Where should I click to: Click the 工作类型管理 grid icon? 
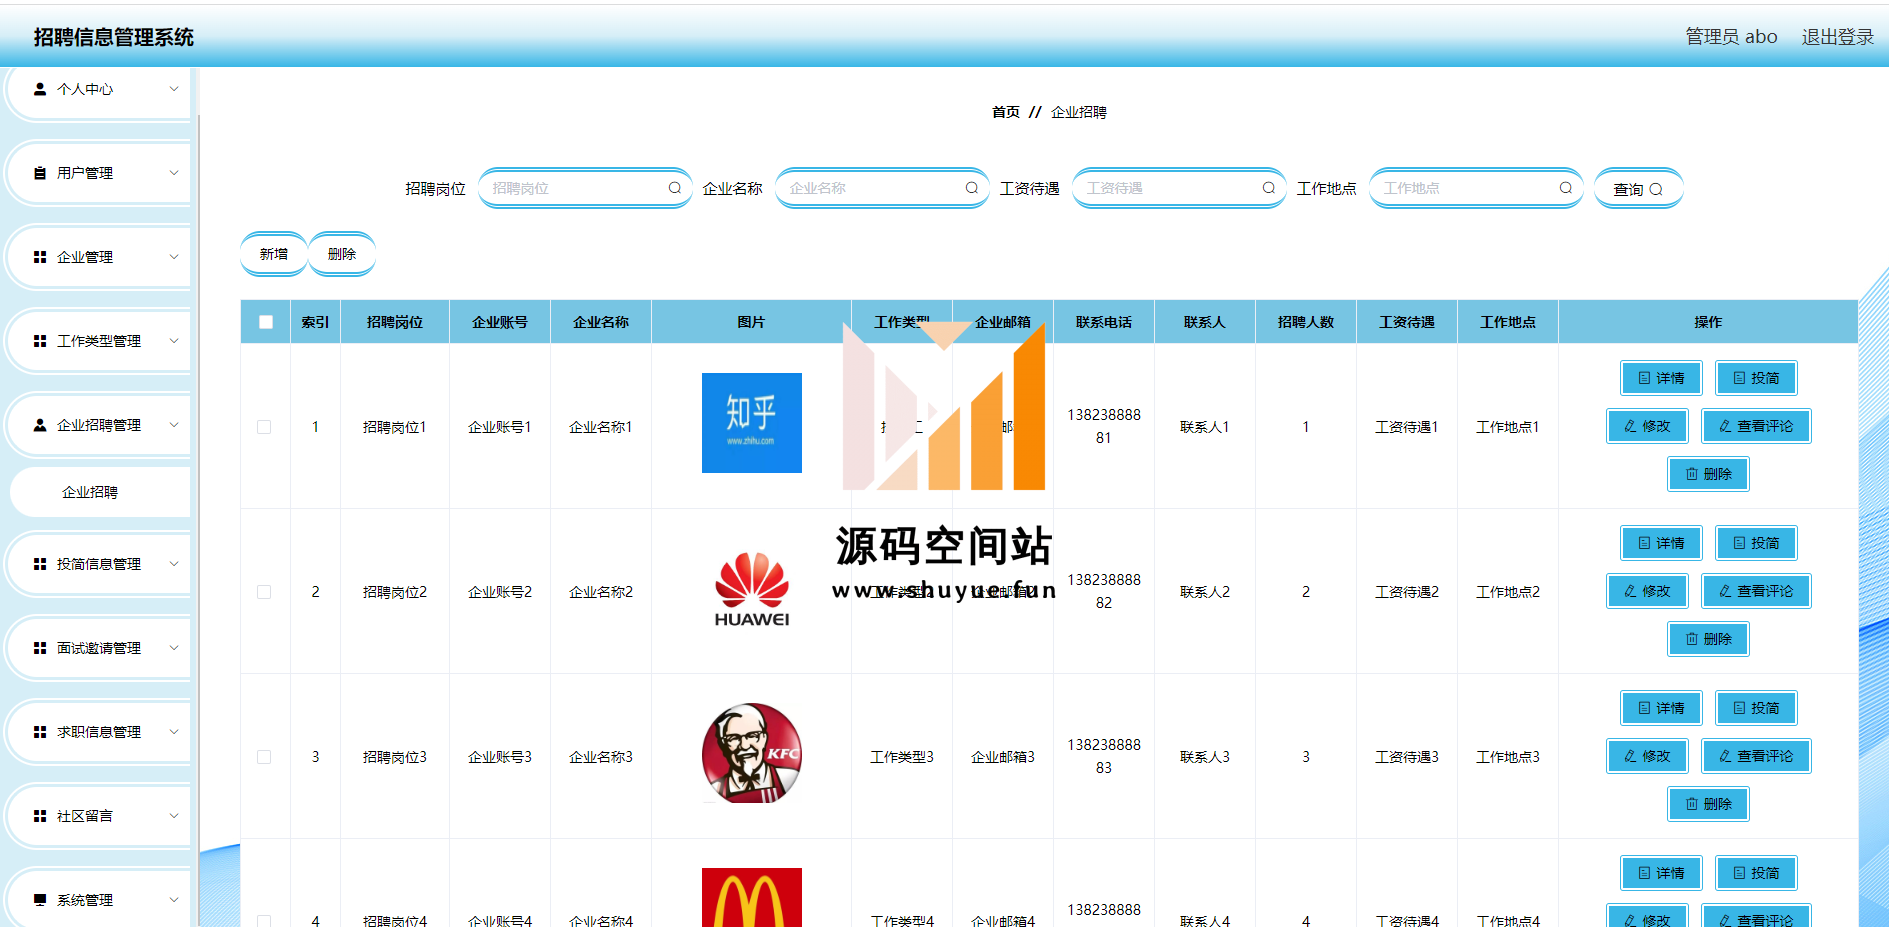coord(40,341)
